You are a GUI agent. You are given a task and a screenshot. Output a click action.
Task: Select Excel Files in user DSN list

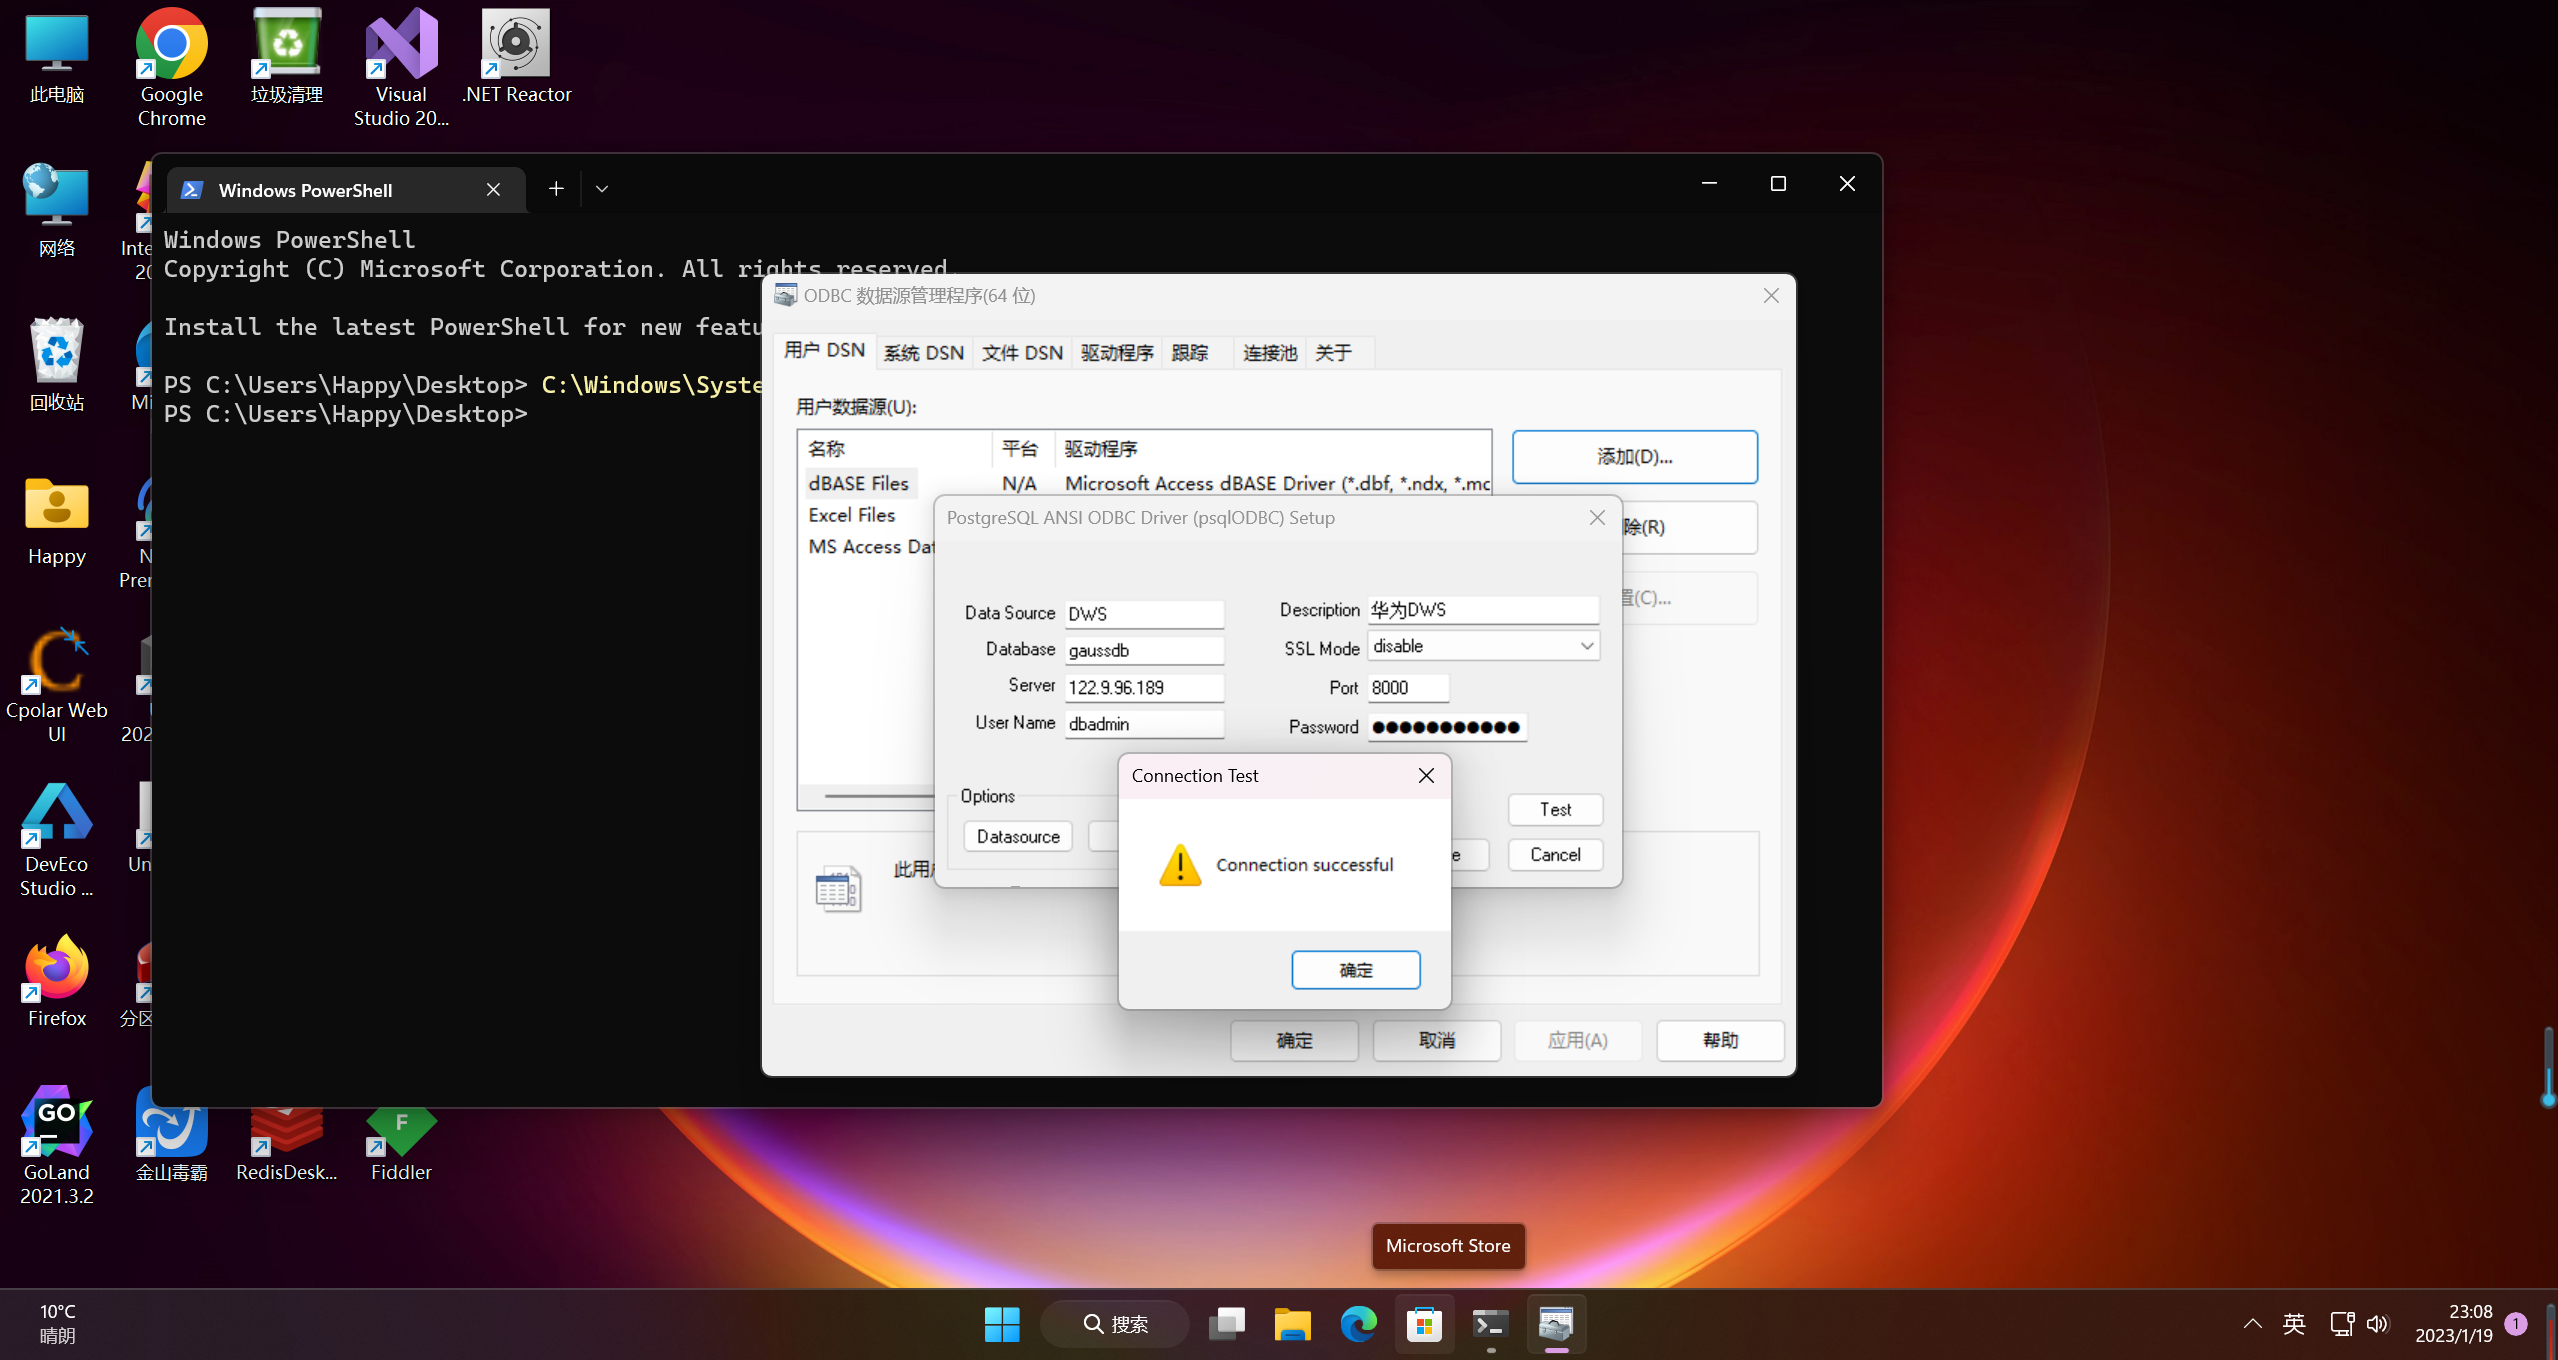[851, 514]
